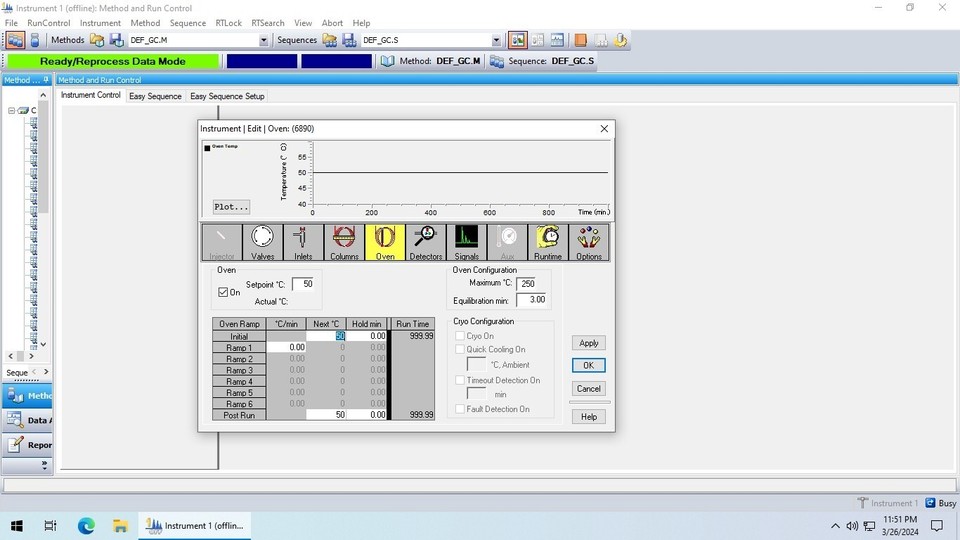Image resolution: width=960 pixels, height=540 pixels.
Task: Click the Maximum °C input field
Action: tap(526, 283)
